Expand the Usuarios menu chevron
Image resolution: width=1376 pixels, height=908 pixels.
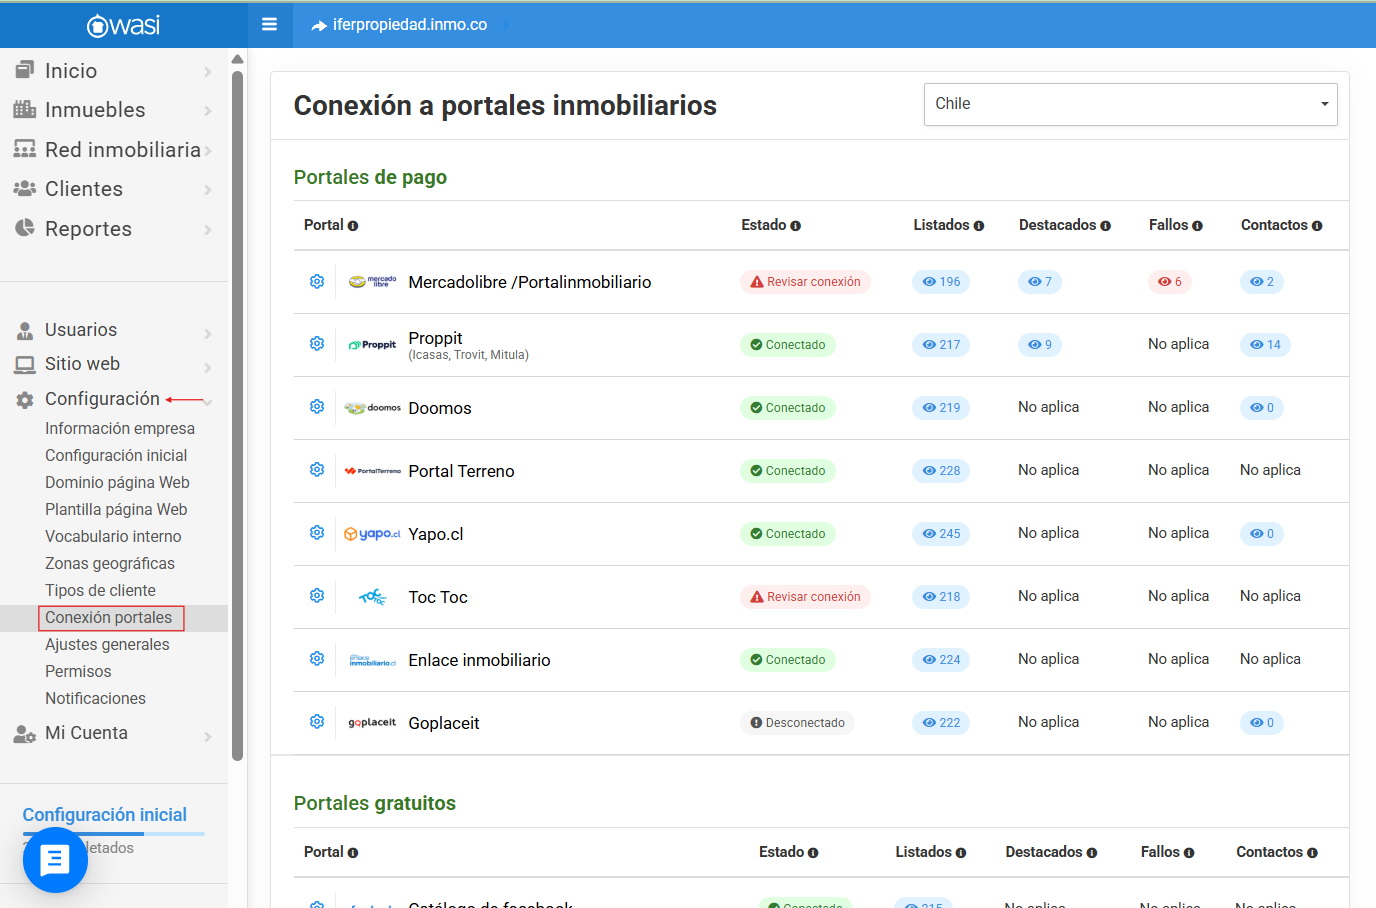208,334
